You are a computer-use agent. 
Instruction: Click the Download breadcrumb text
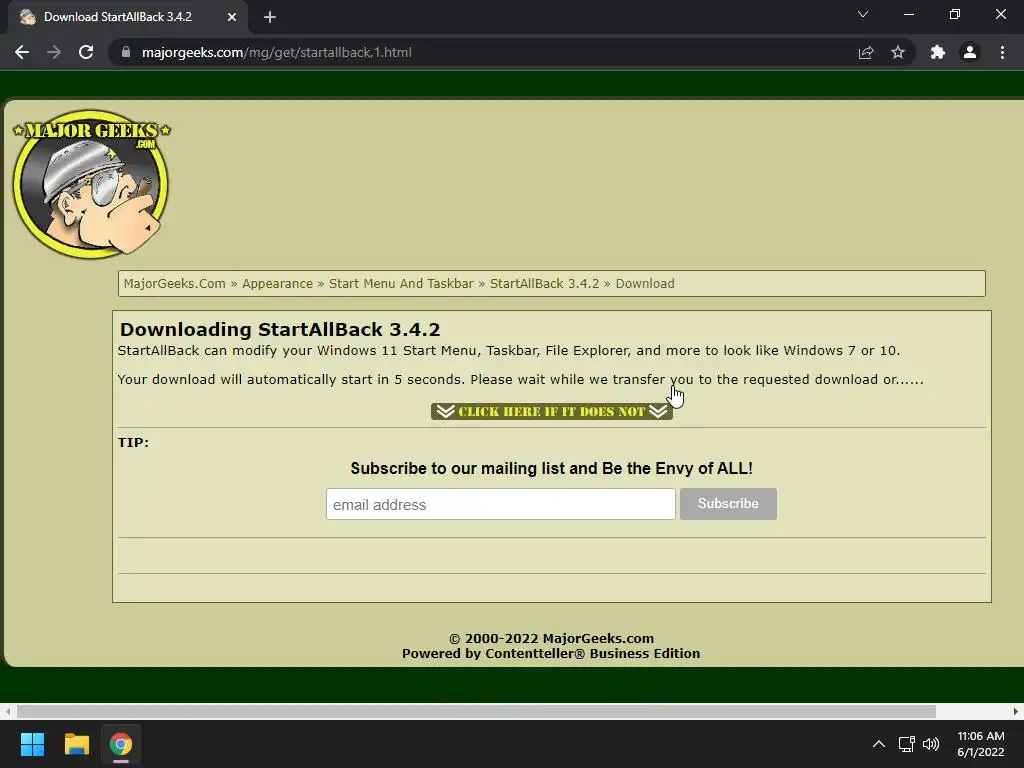click(x=645, y=283)
